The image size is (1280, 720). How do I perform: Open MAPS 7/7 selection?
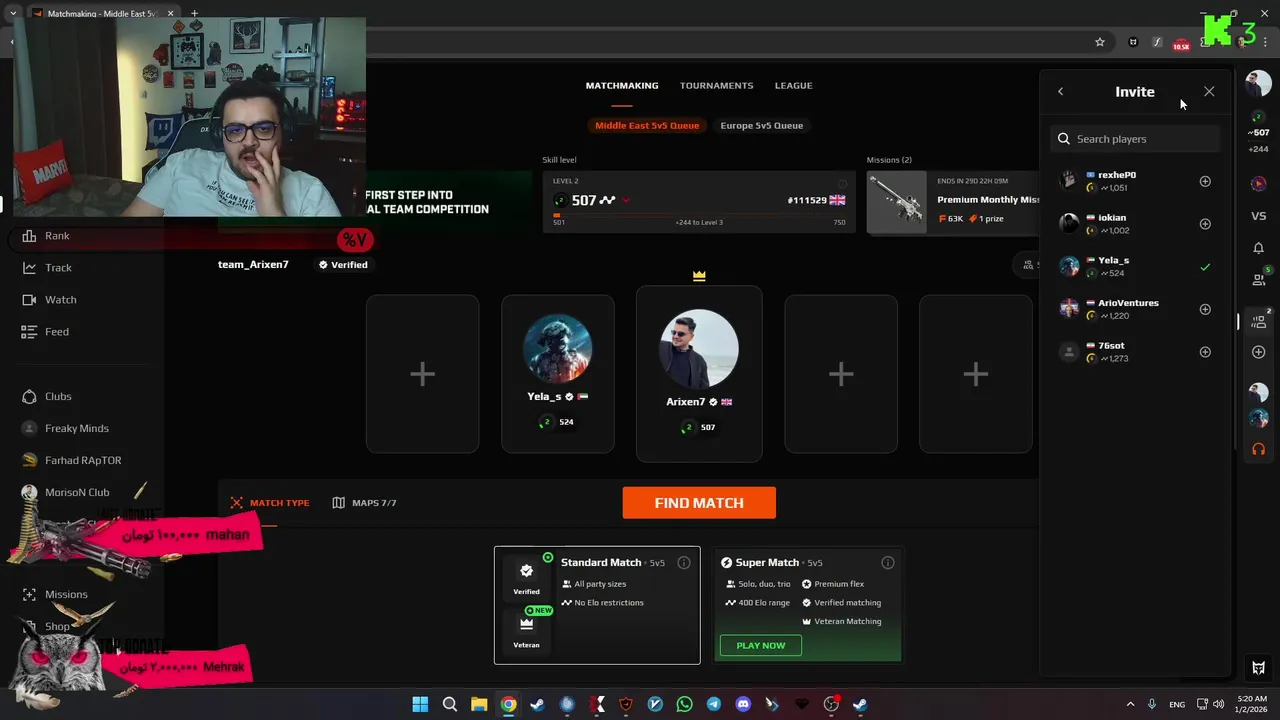click(365, 503)
